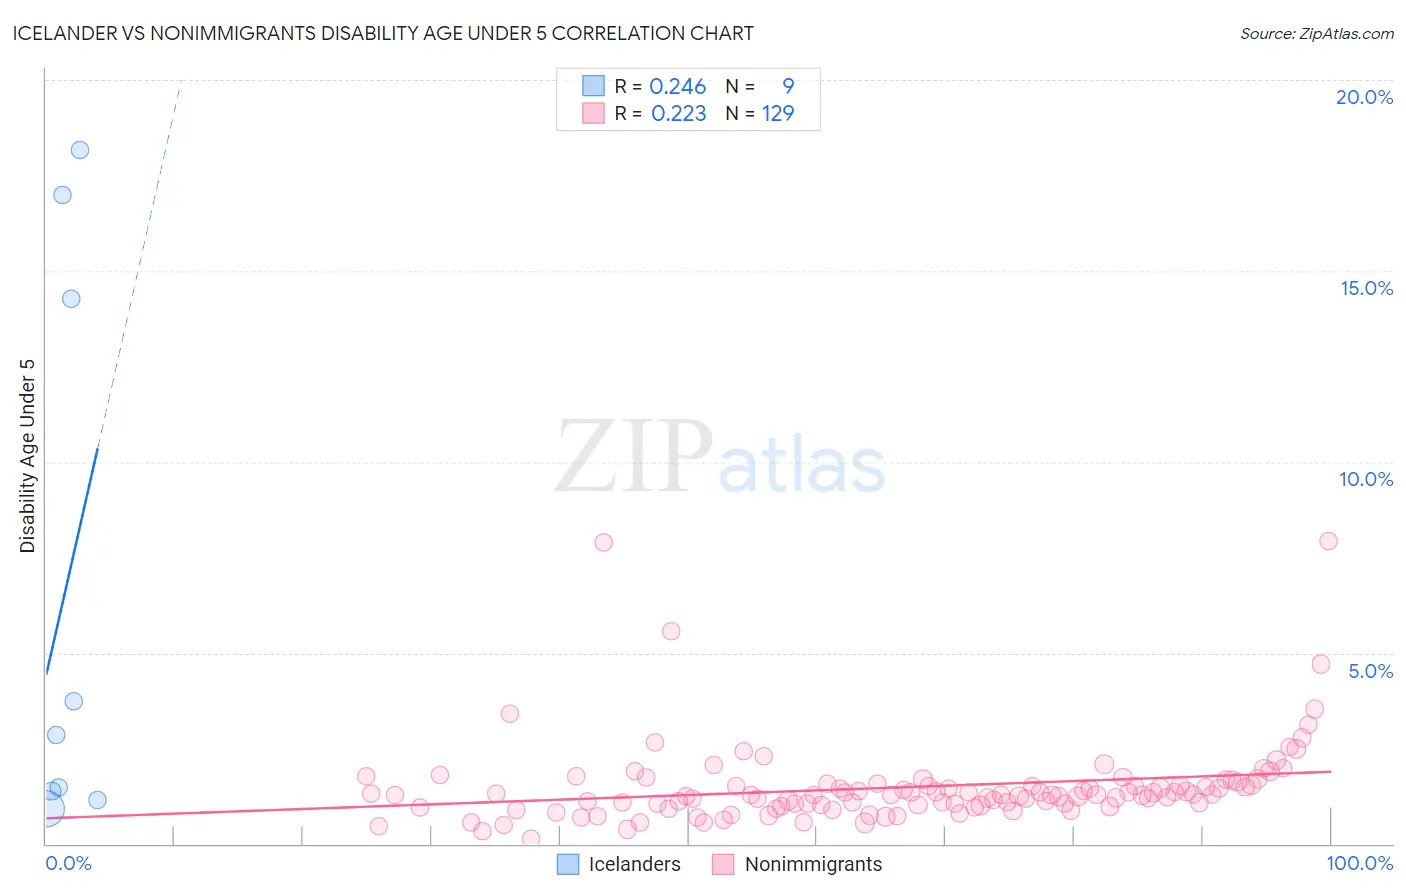
Task: Click the Disability Age Under 5 axis title
Action: pos(27,455)
